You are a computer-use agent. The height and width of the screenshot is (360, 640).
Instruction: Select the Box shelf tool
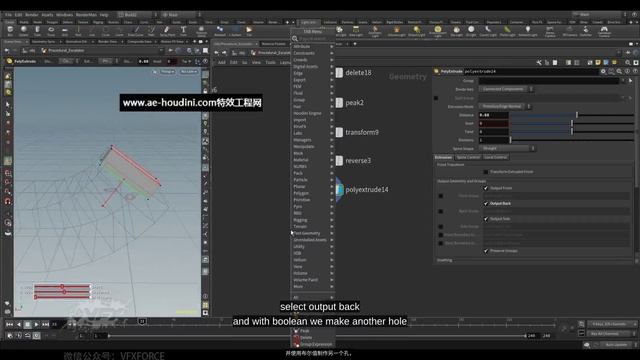(10, 31)
